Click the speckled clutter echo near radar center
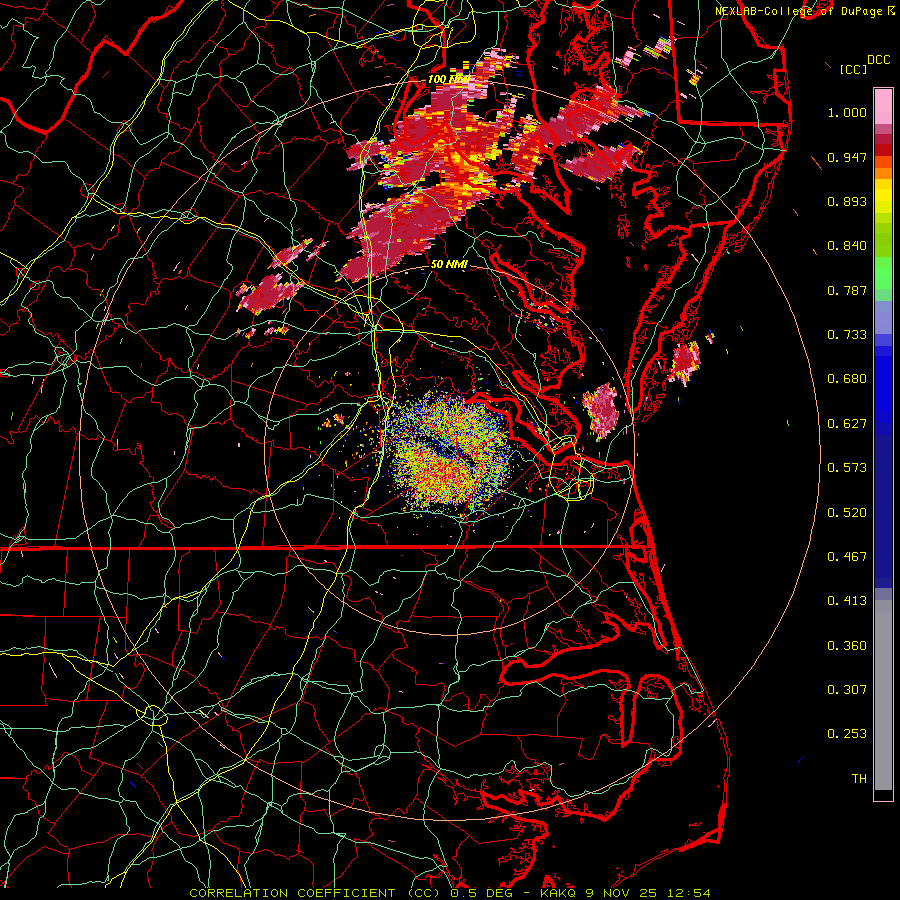This screenshot has height=900, width=900. 447,451
